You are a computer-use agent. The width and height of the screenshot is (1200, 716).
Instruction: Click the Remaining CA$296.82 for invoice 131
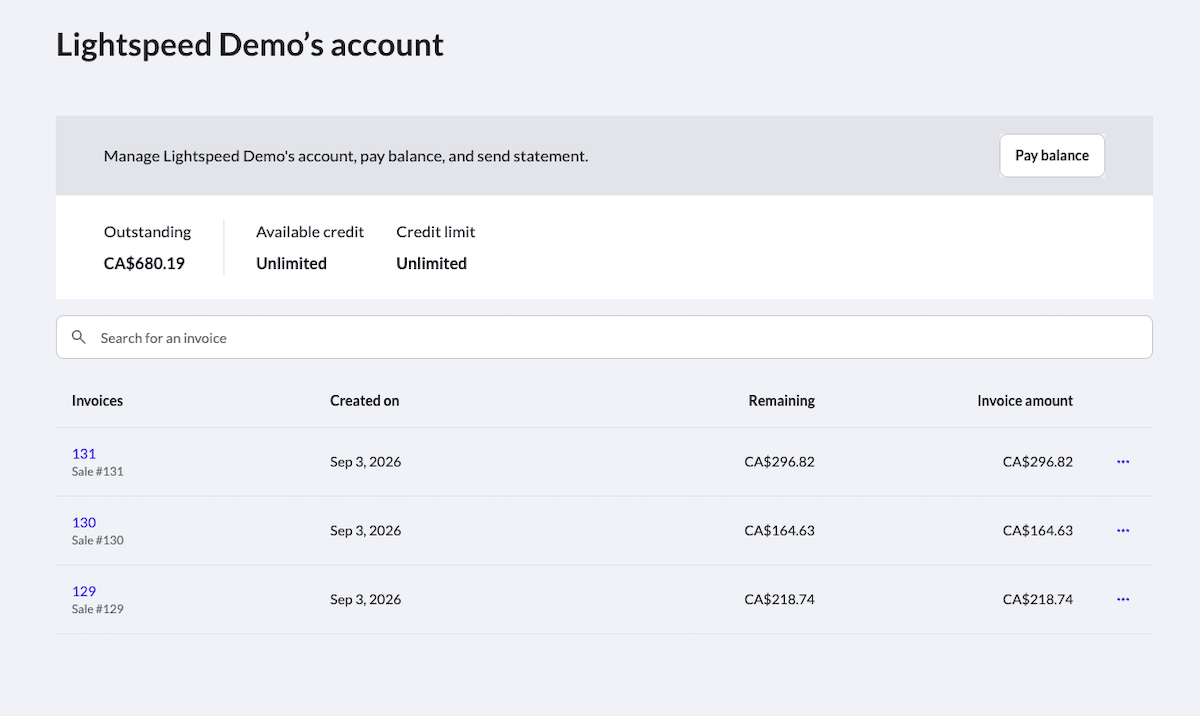click(x=780, y=462)
